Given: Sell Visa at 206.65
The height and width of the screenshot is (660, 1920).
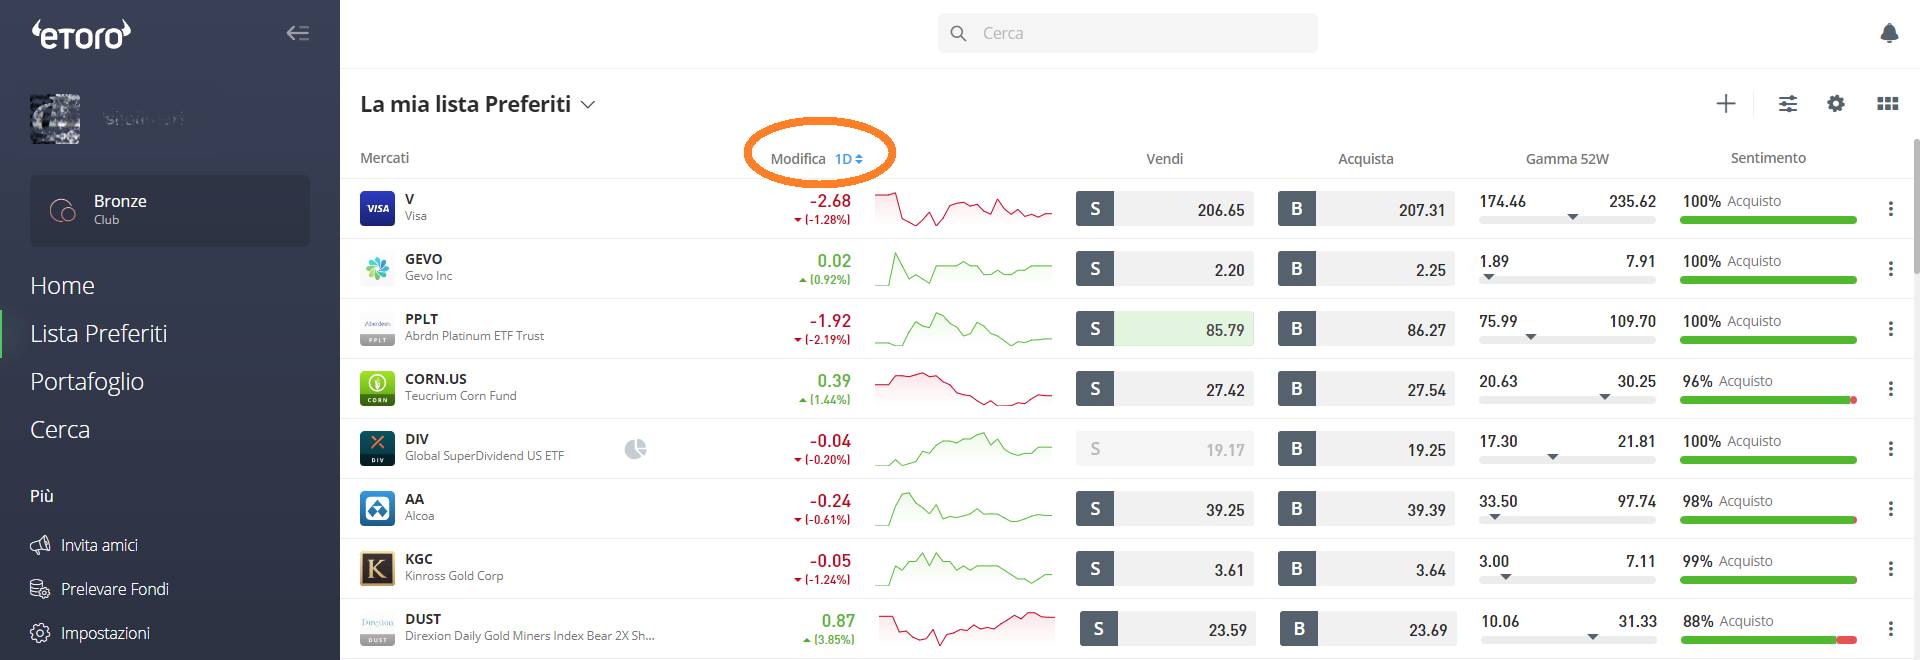Looking at the screenshot, I should pos(1165,209).
